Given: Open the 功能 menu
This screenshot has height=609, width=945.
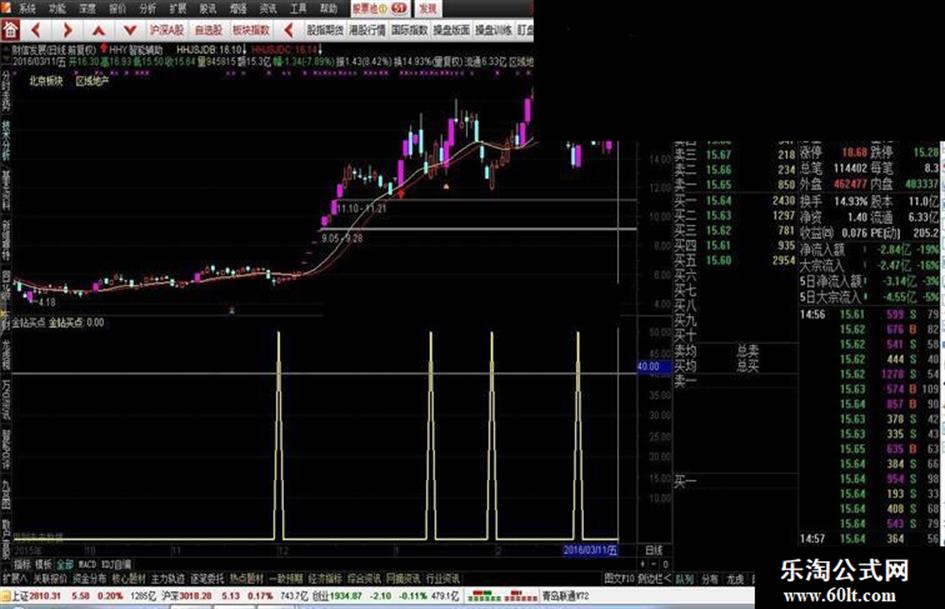Looking at the screenshot, I should 57,8.
